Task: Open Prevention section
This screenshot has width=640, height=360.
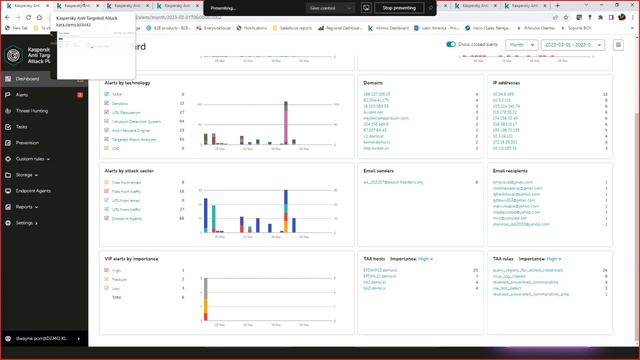Action: click(x=27, y=143)
